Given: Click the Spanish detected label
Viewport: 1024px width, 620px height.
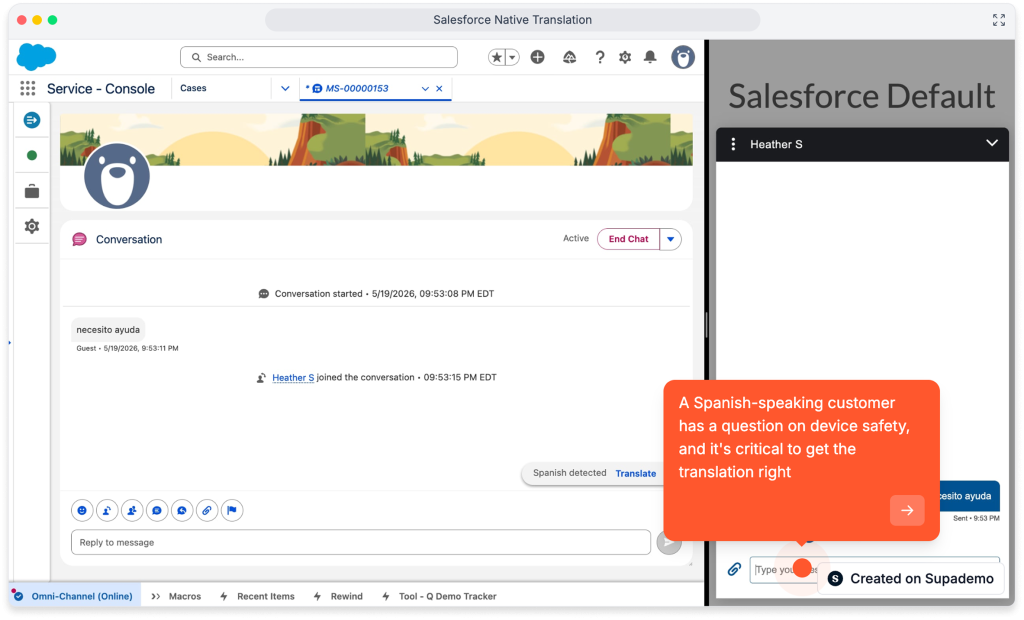Looking at the screenshot, I should [569, 473].
